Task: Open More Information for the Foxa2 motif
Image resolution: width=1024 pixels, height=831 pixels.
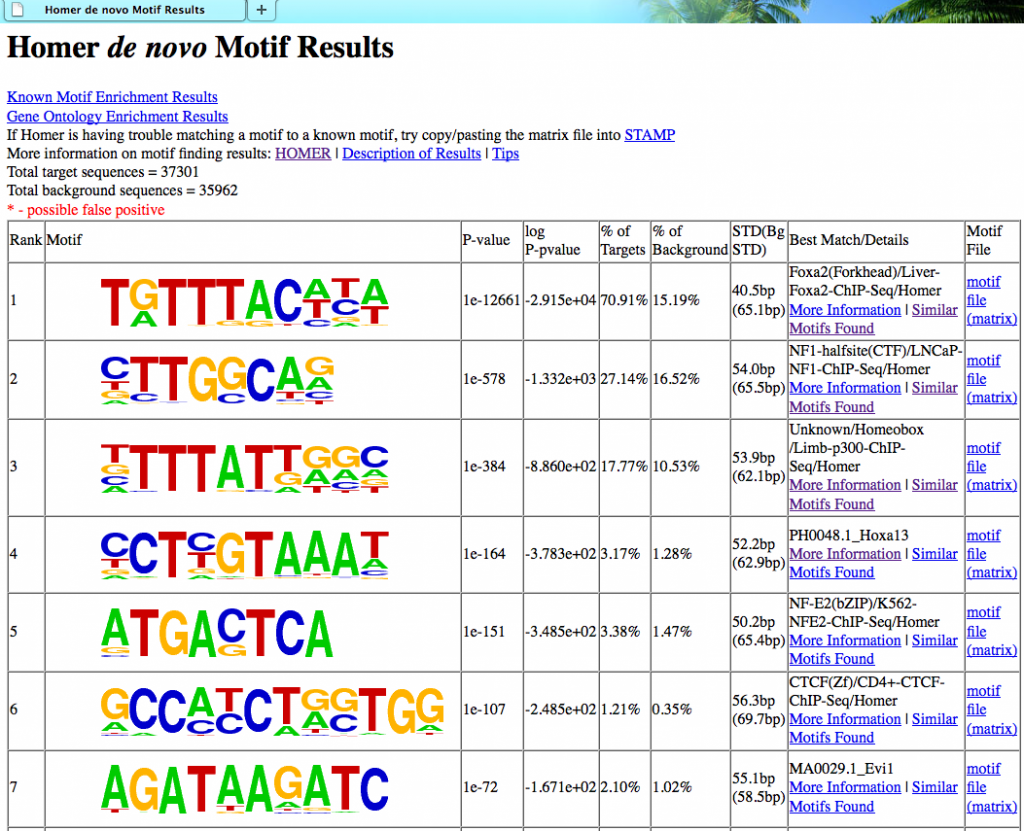Action: (844, 310)
